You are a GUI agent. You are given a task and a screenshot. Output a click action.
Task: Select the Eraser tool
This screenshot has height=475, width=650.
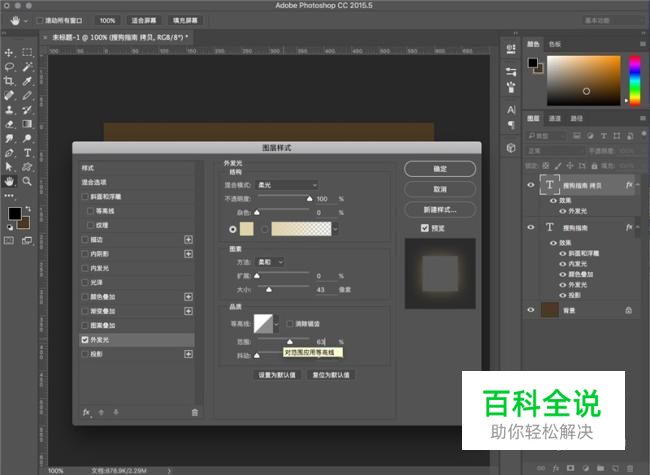tap(9, 124)
